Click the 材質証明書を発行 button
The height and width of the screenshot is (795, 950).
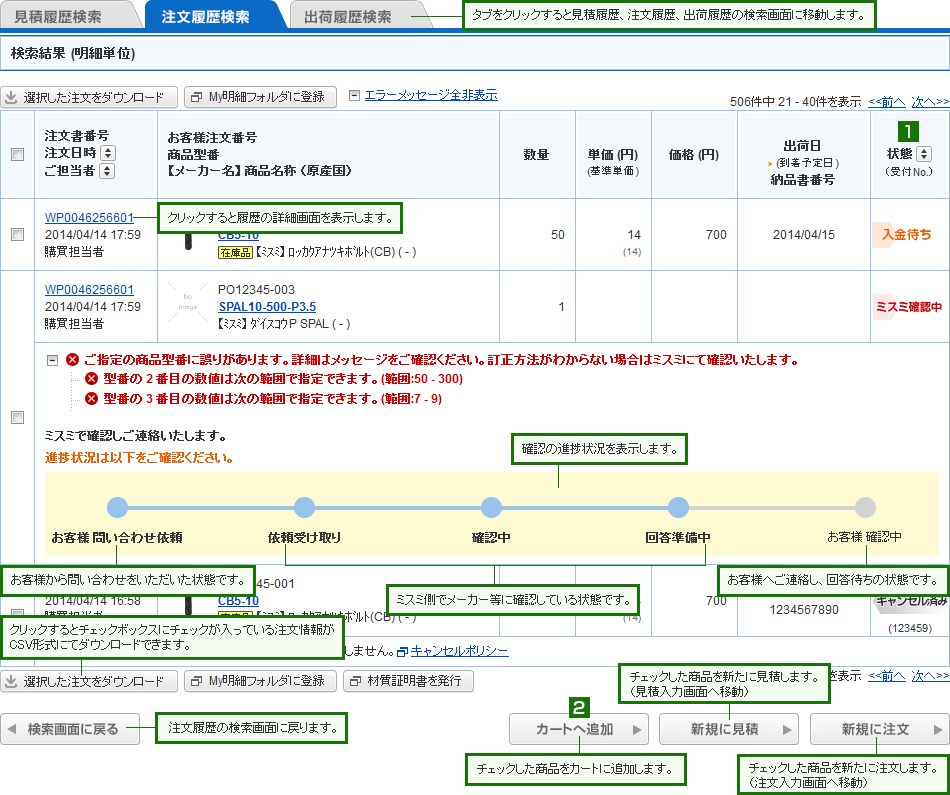[408, 681]
